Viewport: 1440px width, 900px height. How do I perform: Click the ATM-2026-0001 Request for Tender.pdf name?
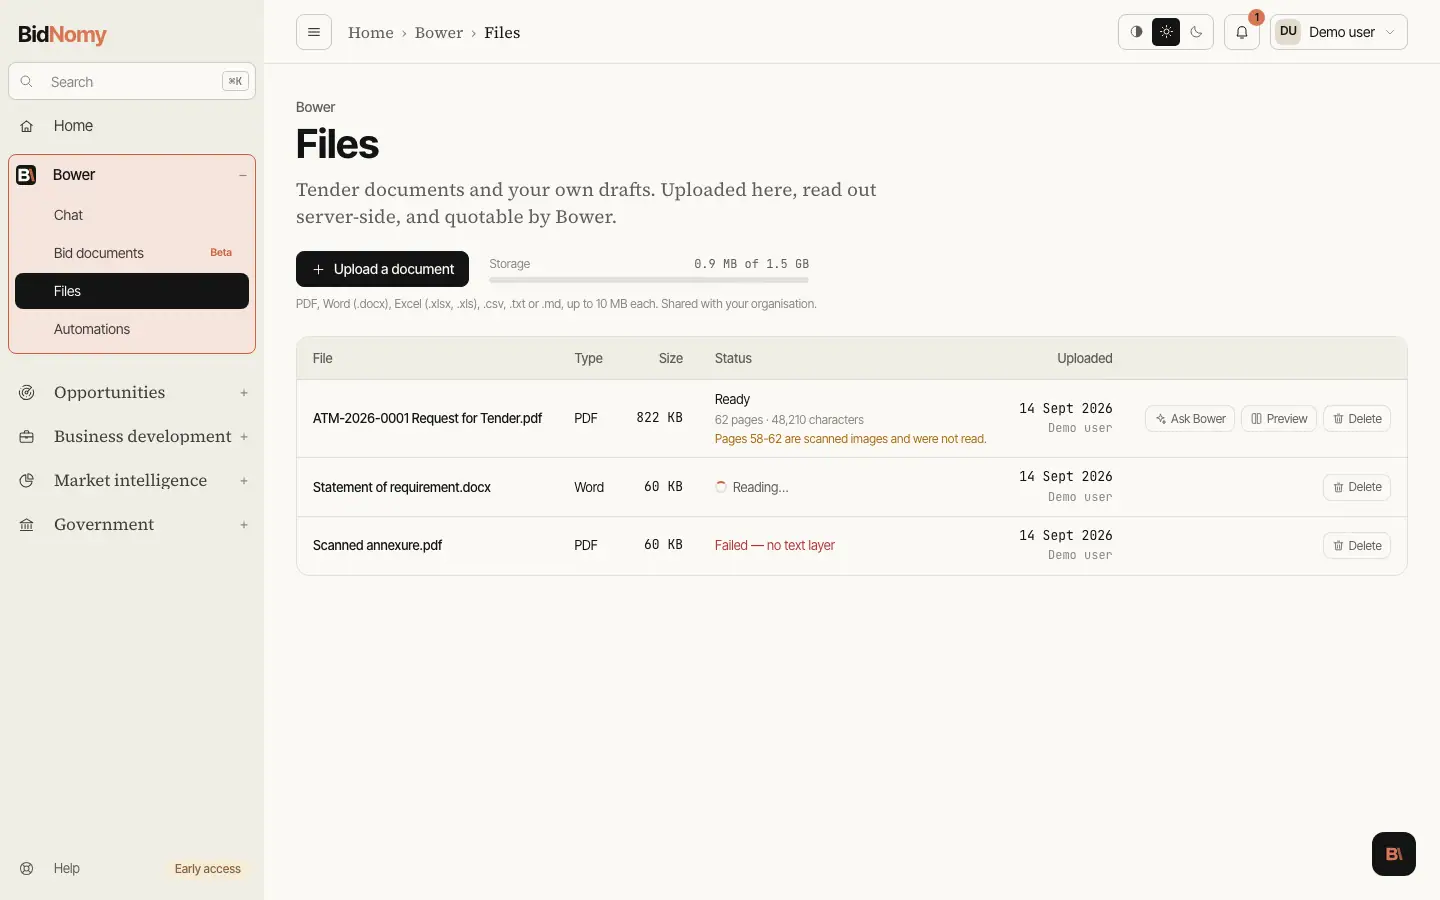click(427, 419)
